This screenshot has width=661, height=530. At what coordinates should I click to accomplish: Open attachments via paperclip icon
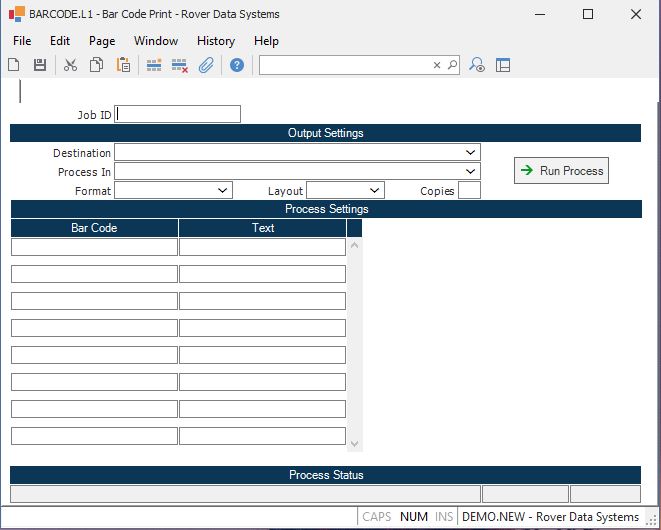206,65
